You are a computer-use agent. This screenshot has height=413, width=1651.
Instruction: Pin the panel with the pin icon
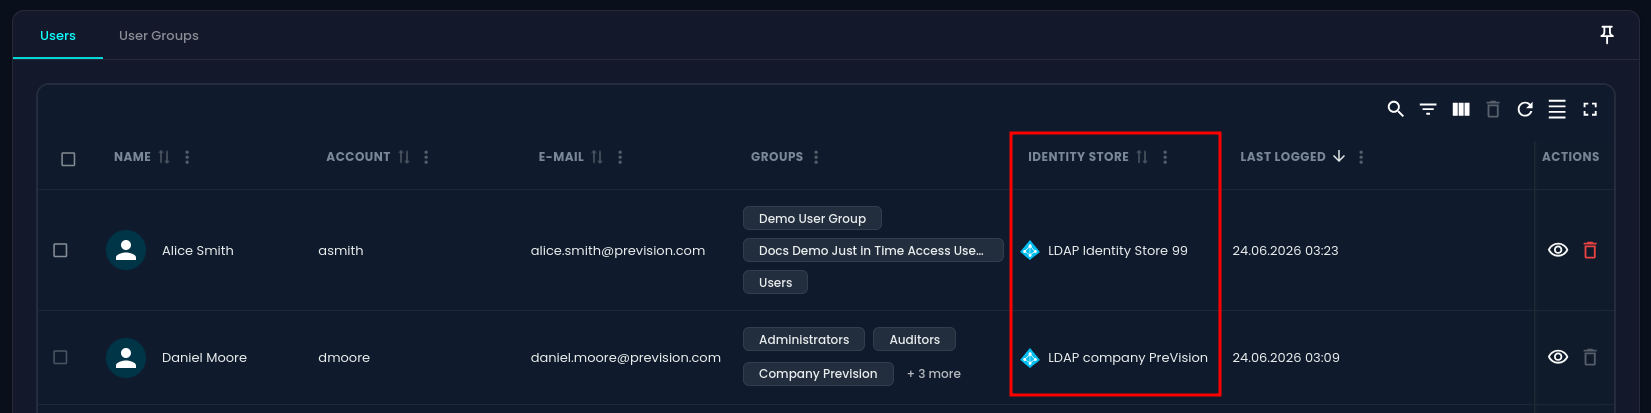point(1607,35)
